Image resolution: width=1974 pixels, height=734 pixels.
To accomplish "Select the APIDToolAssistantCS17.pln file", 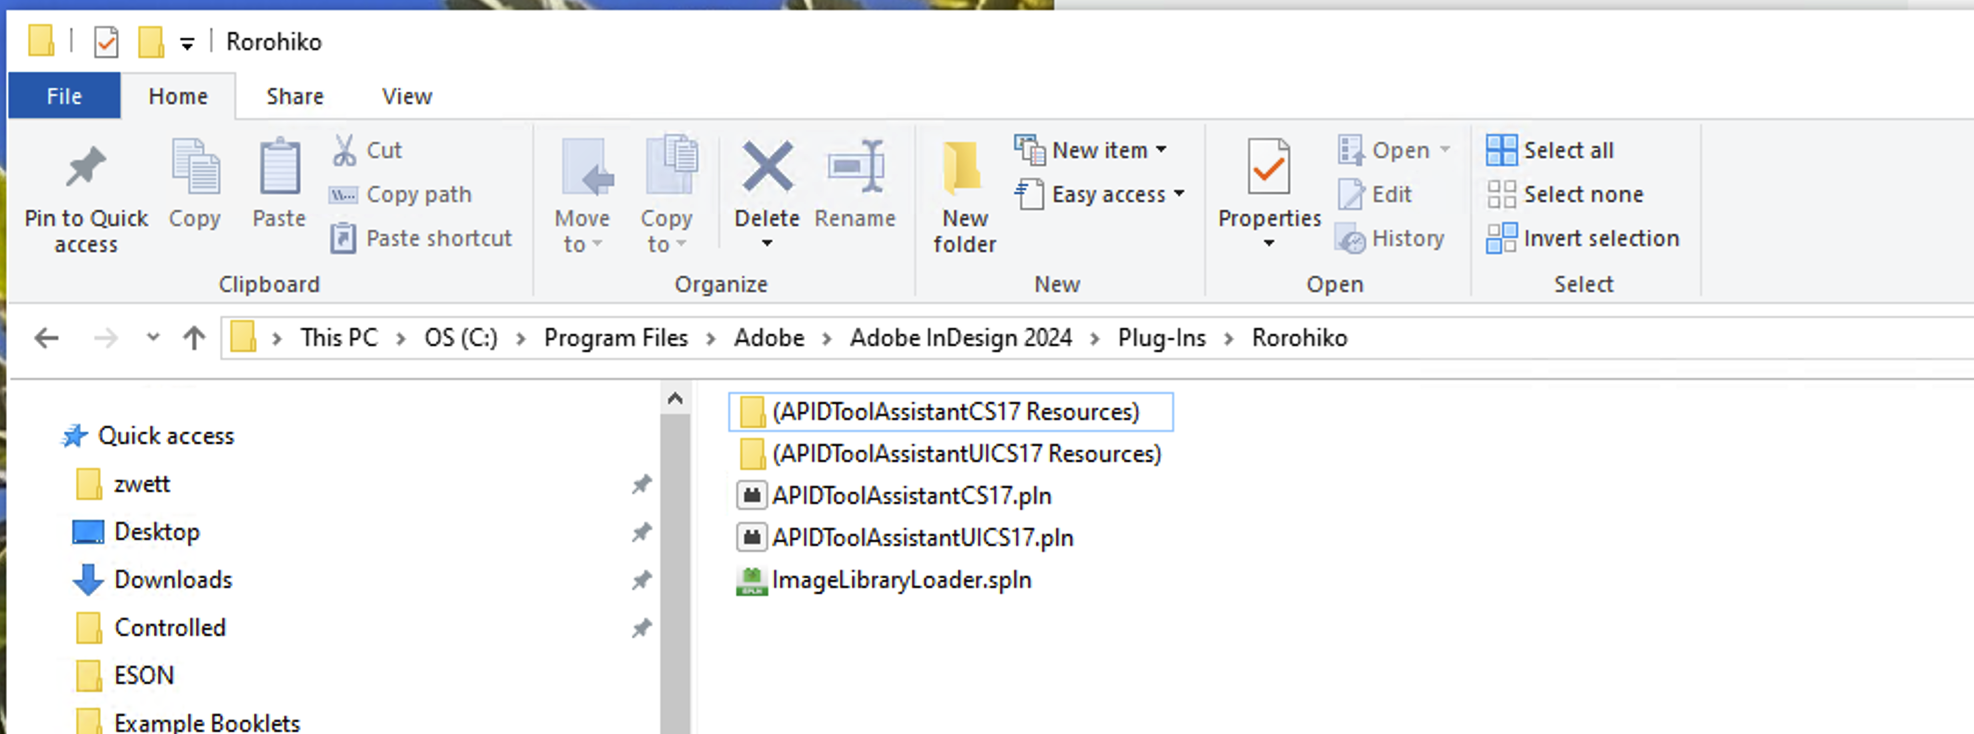I will (895, 496).
